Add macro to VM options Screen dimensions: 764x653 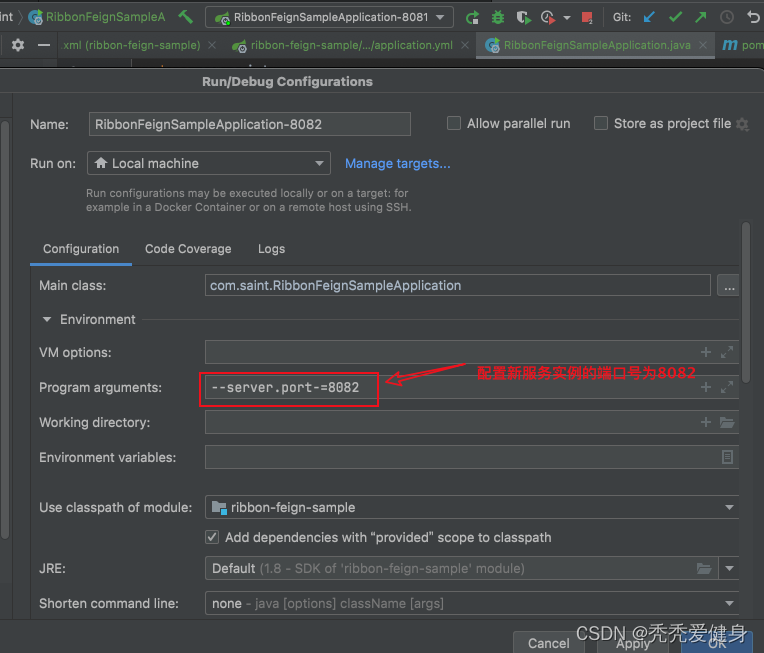[x=706, y=352]
